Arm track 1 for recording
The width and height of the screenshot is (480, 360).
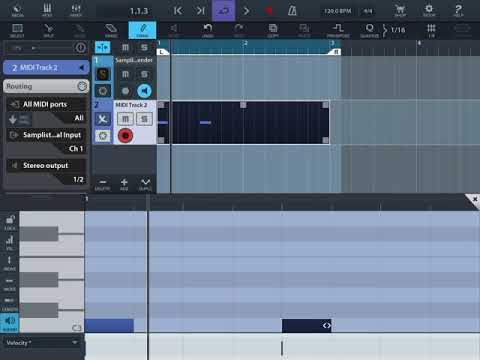[x=125, y=91]
